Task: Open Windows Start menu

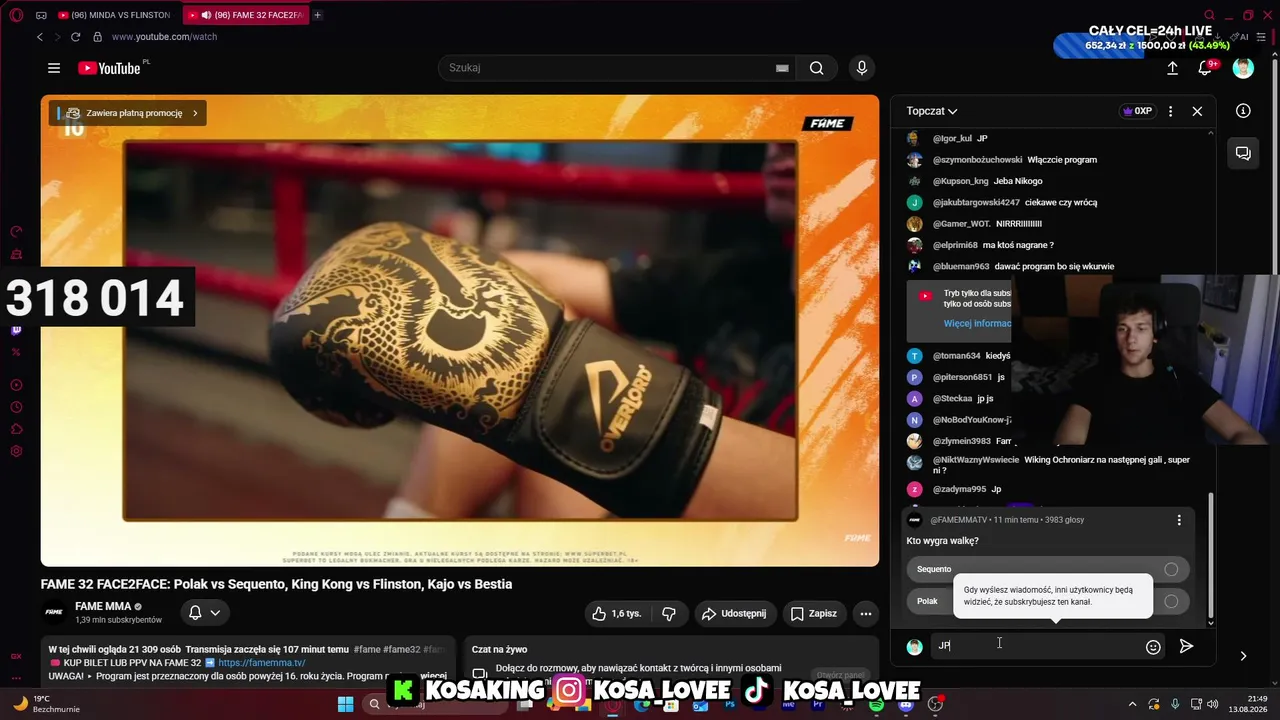Action: [345, 704]
